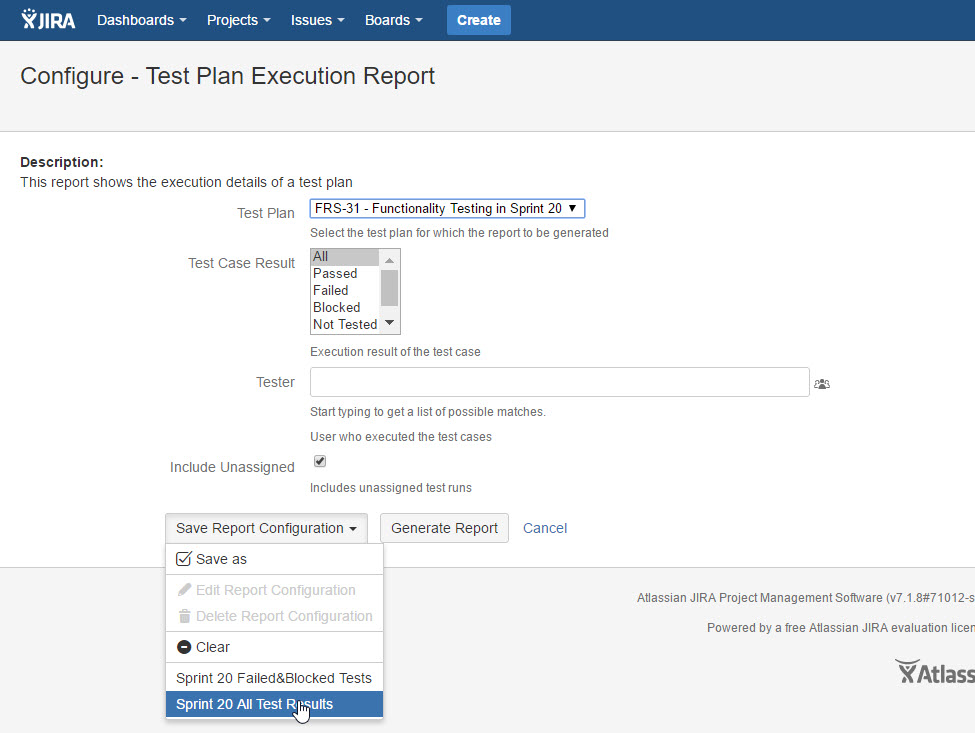Click the Test Case Result list scrollbar thumb
Viewport: 975px width, 733px height.
tap(389, 288)
